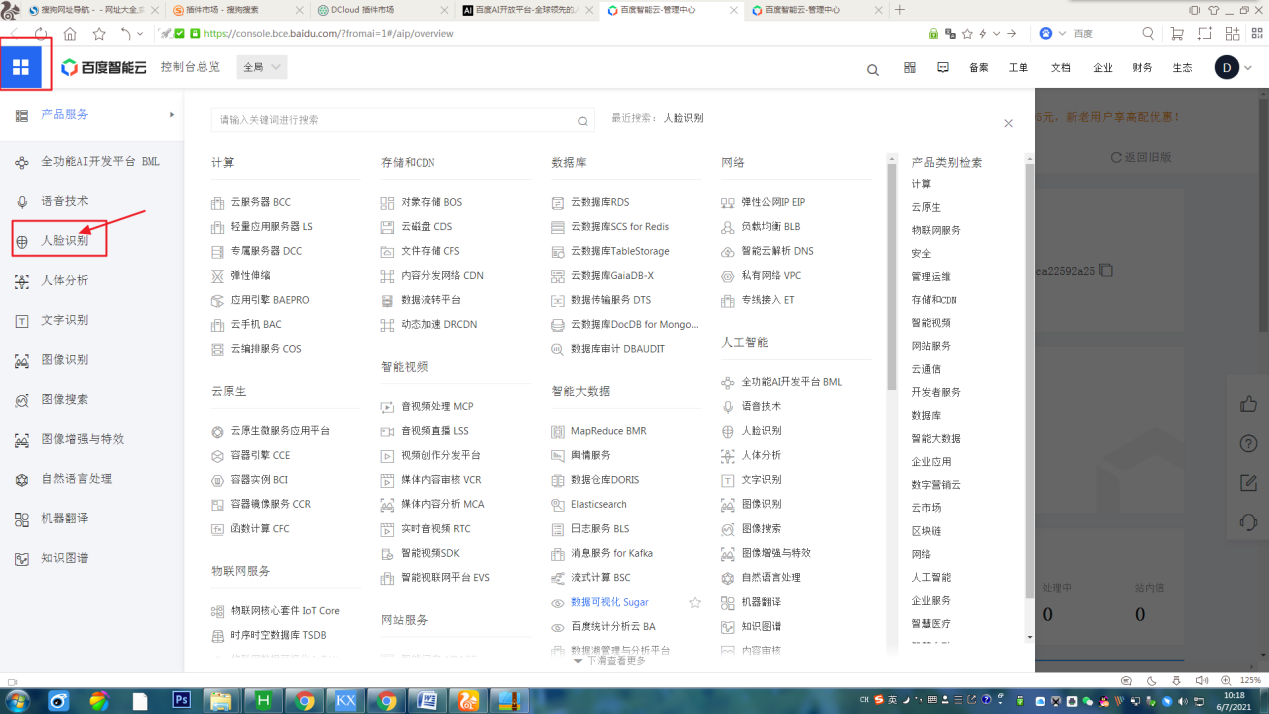This screenshot has width=1269, height=714.
Task: Click the thumbs-up feedback icon on right
Action: [1247, 404]
